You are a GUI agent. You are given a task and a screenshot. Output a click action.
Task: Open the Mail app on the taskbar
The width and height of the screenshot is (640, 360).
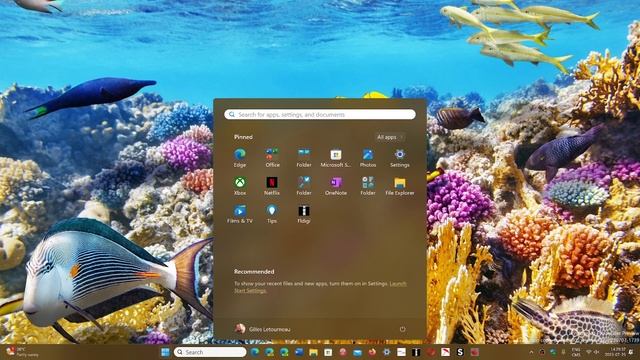tap(358, 352)
